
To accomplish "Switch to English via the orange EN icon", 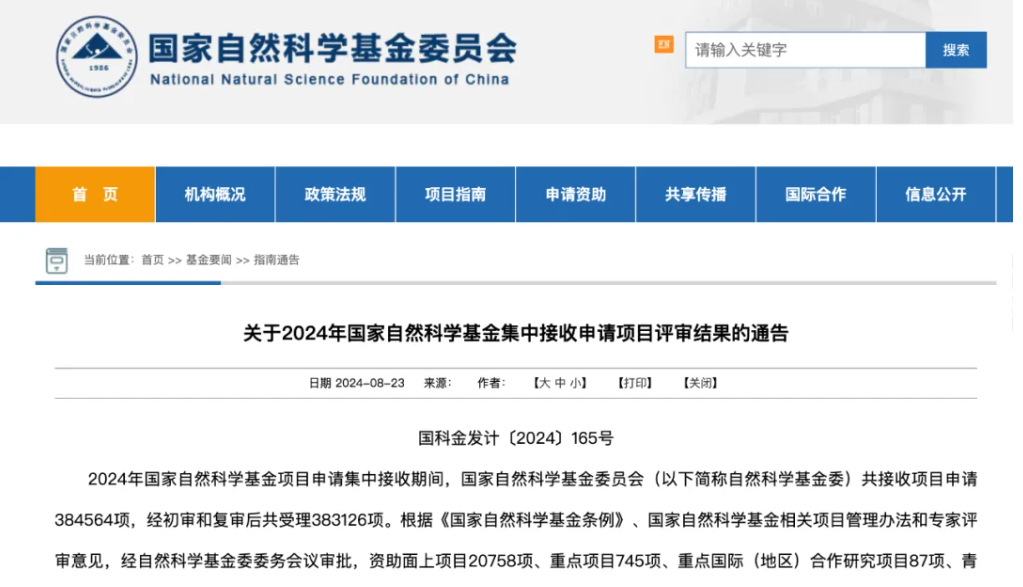I will click(x=664, y=44).
